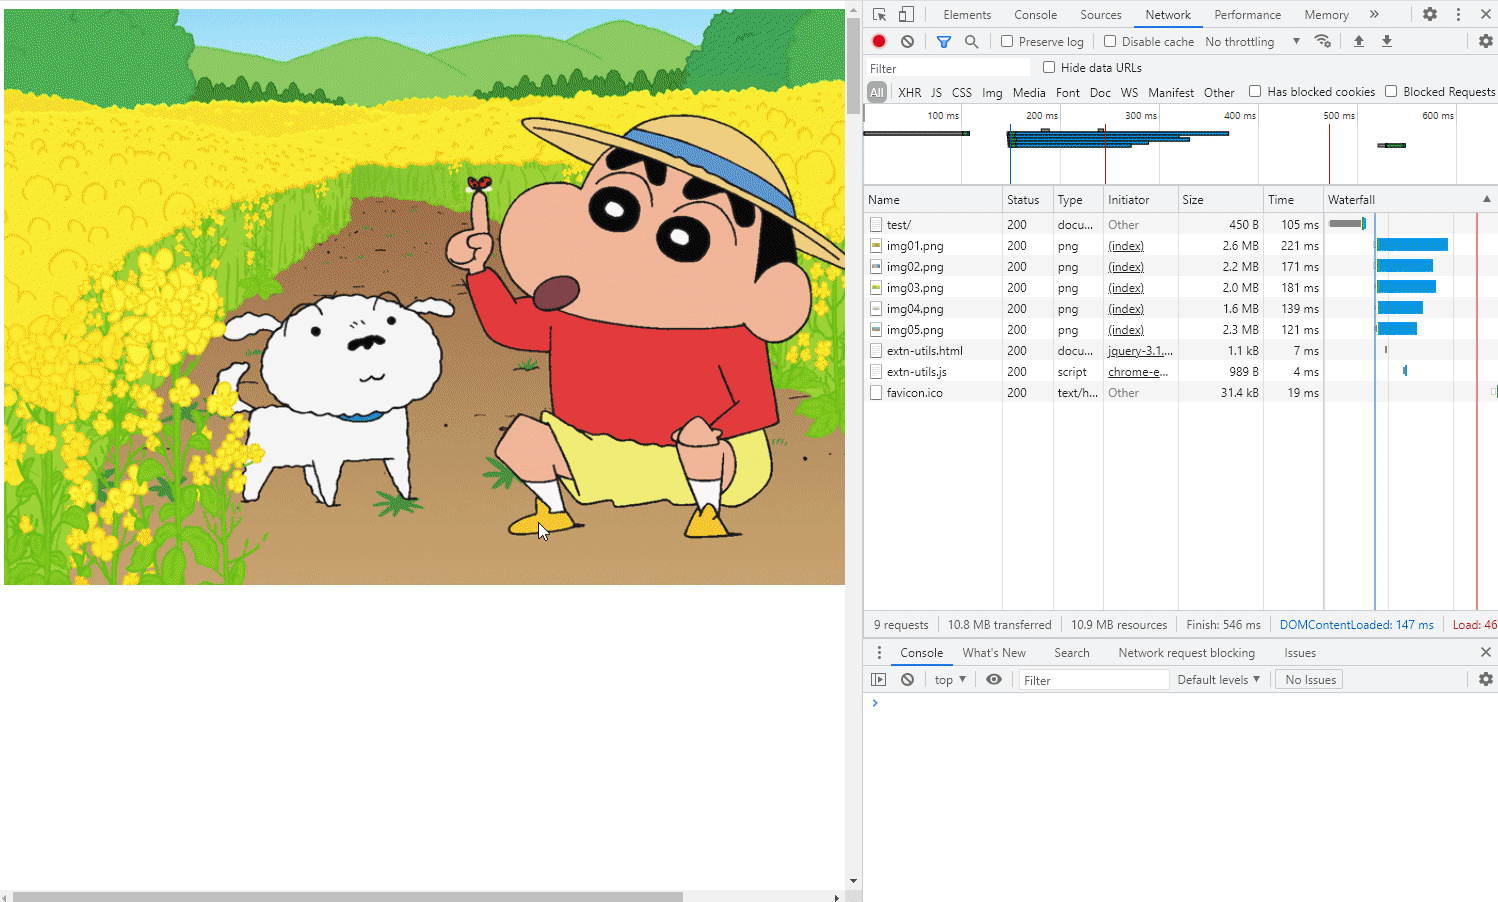Switch to the Performance tab
The width and height of the screenshot is (1498, 902).
(1247, 14)
